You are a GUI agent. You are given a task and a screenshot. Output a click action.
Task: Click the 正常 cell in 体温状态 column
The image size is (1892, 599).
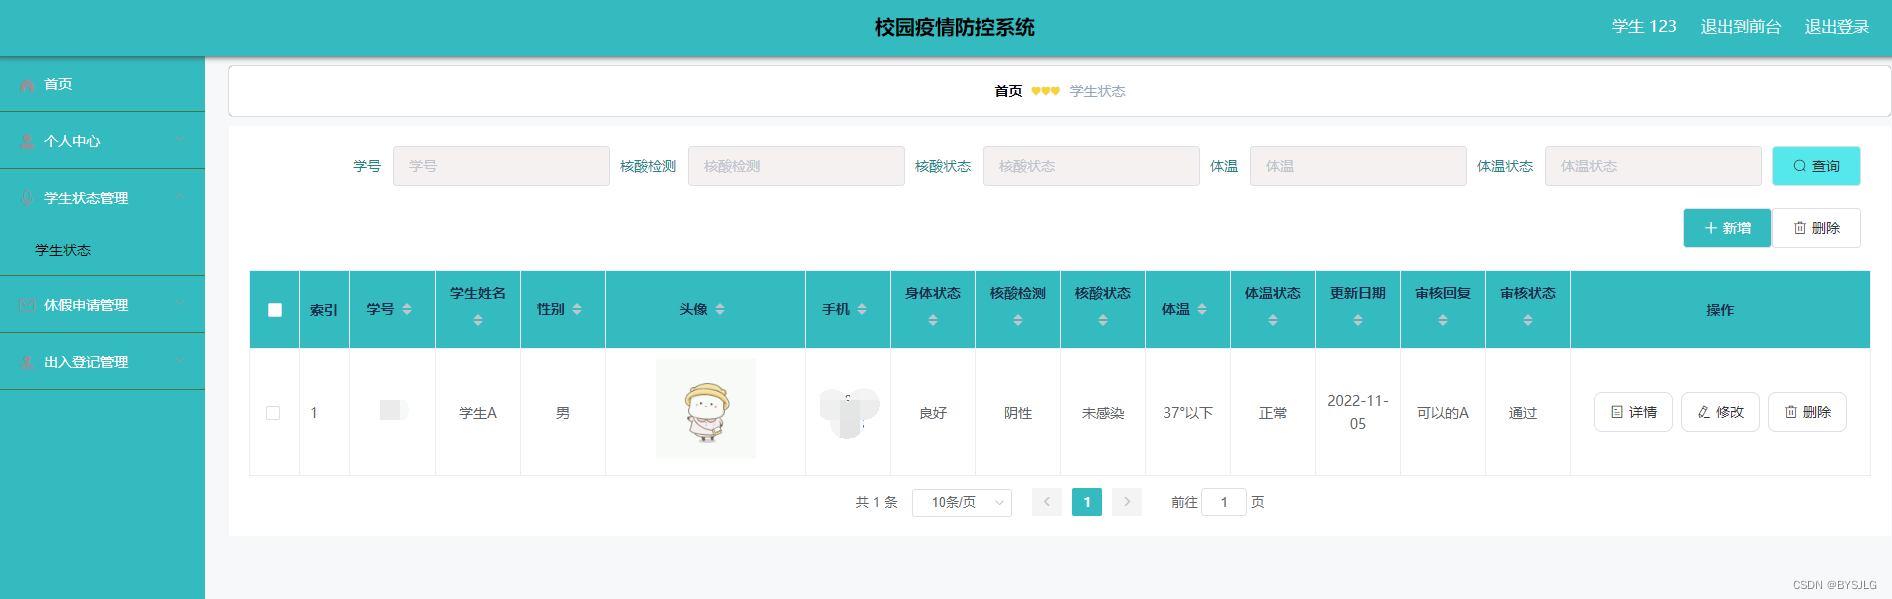pyautogui.click(x=1273, y=413)
